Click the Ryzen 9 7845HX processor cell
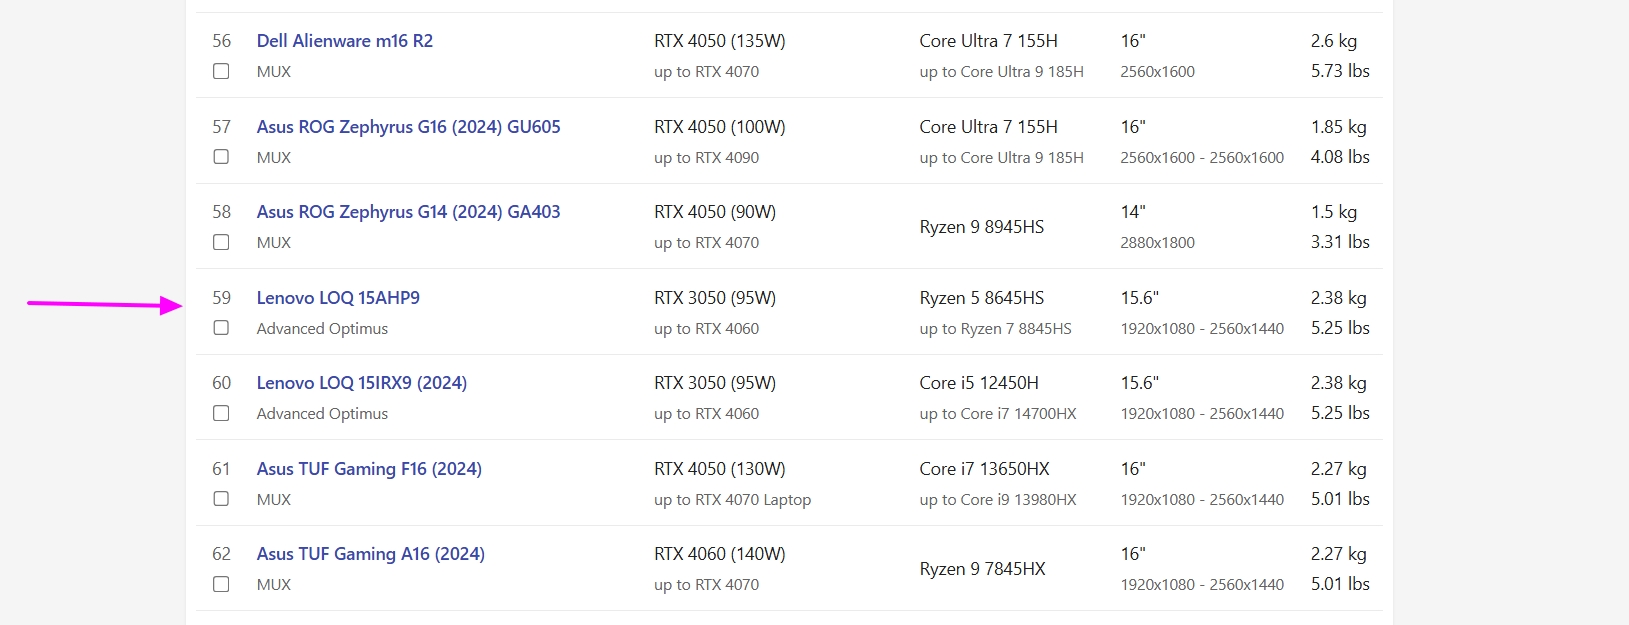This screenshot has height=625, width=1629. [982, 569]
